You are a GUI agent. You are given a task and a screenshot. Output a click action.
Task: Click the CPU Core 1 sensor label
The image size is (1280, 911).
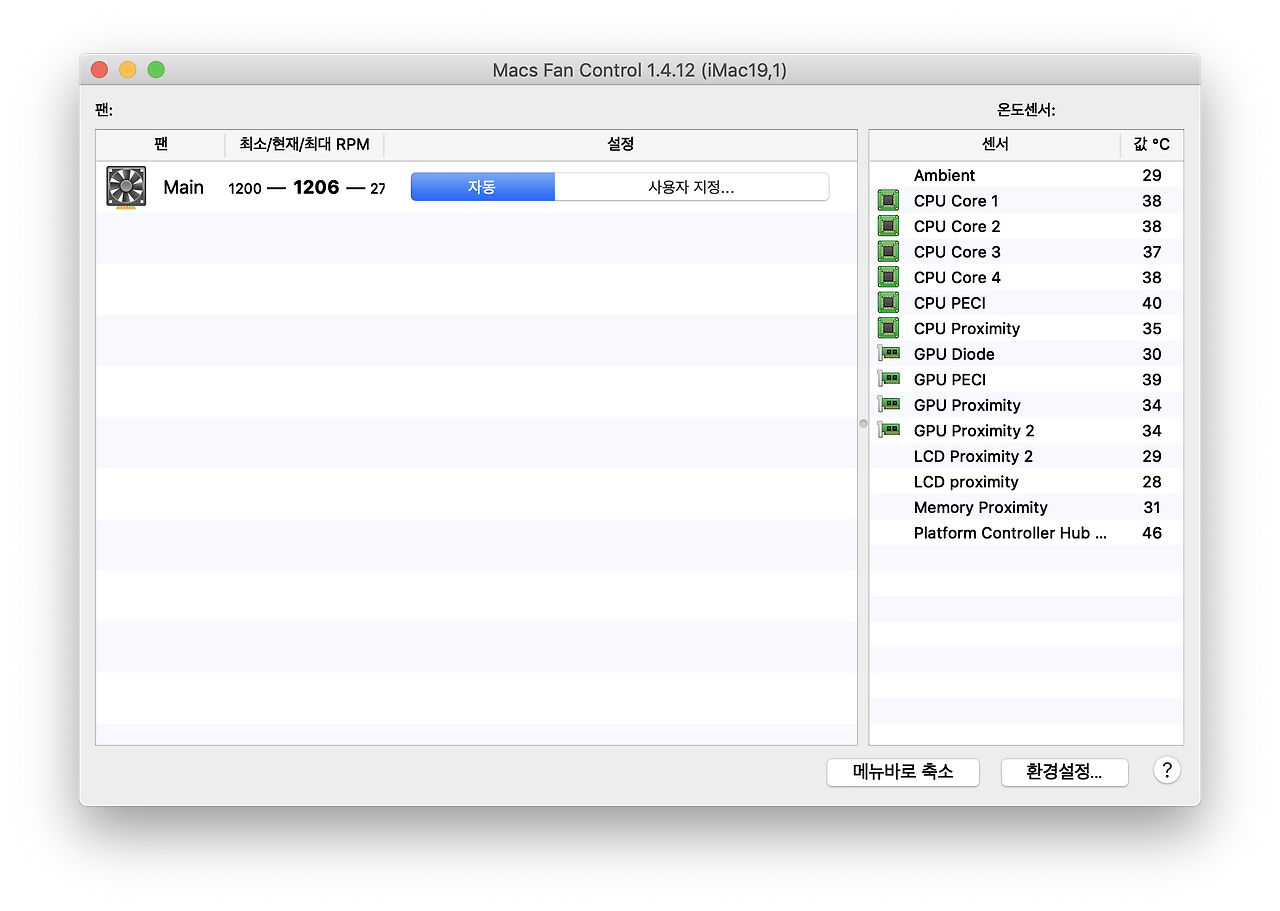tap(956, 201)
